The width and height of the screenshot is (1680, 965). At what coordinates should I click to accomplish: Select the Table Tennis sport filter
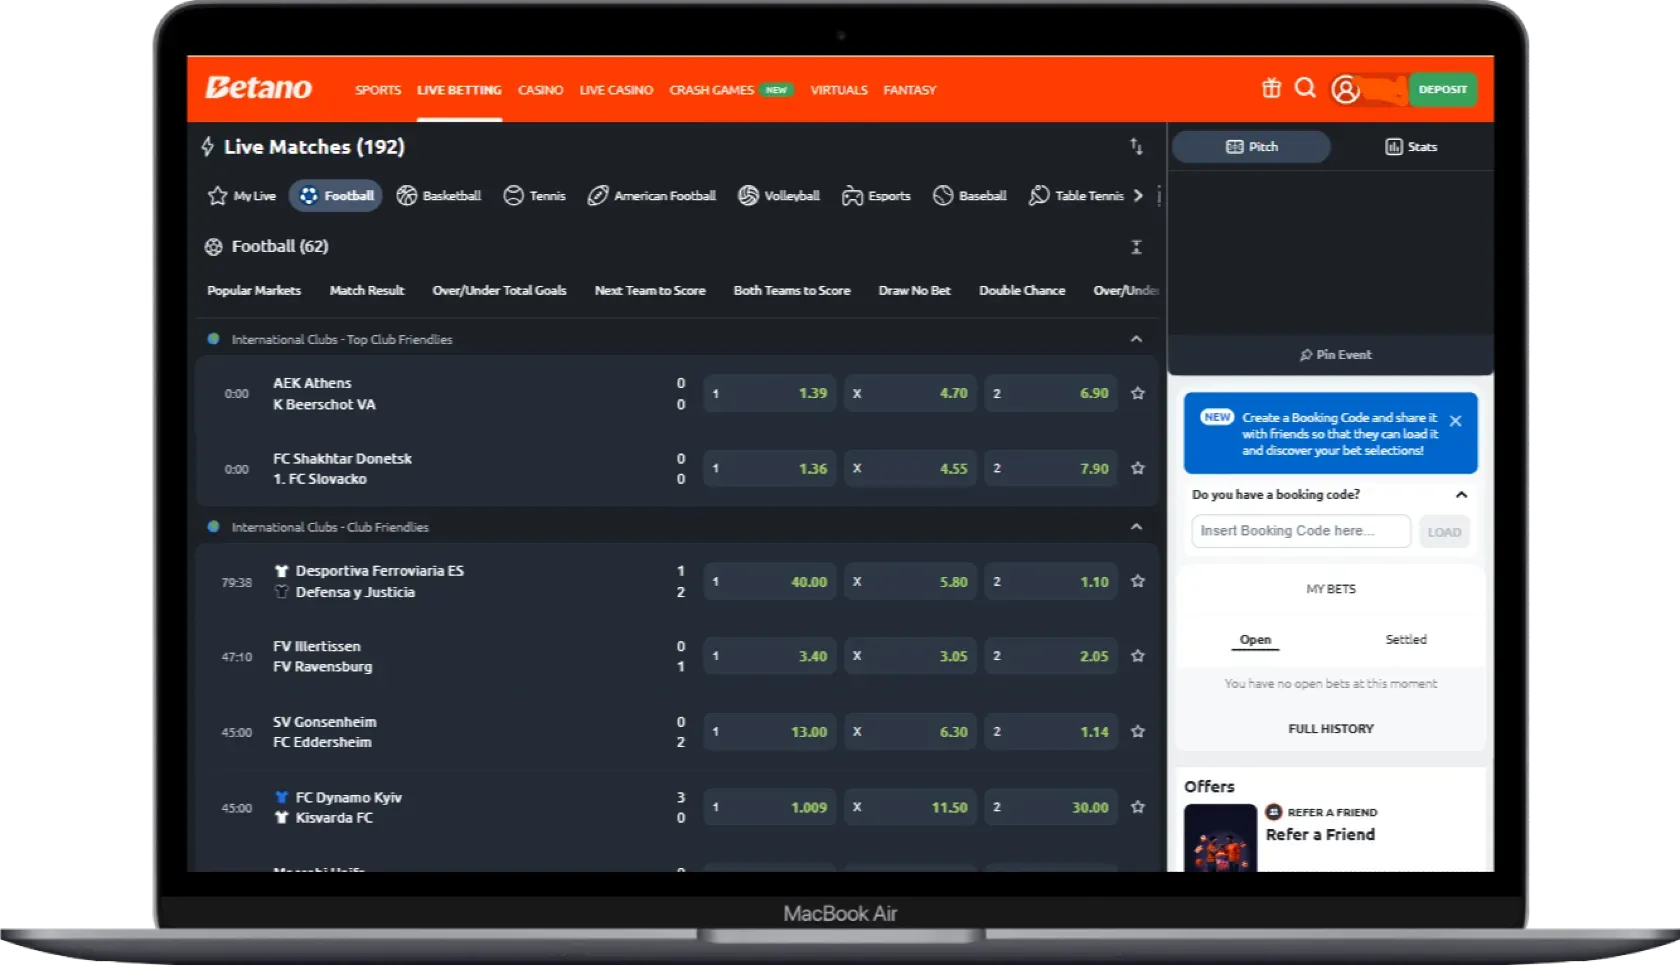tap(1076, 196)
